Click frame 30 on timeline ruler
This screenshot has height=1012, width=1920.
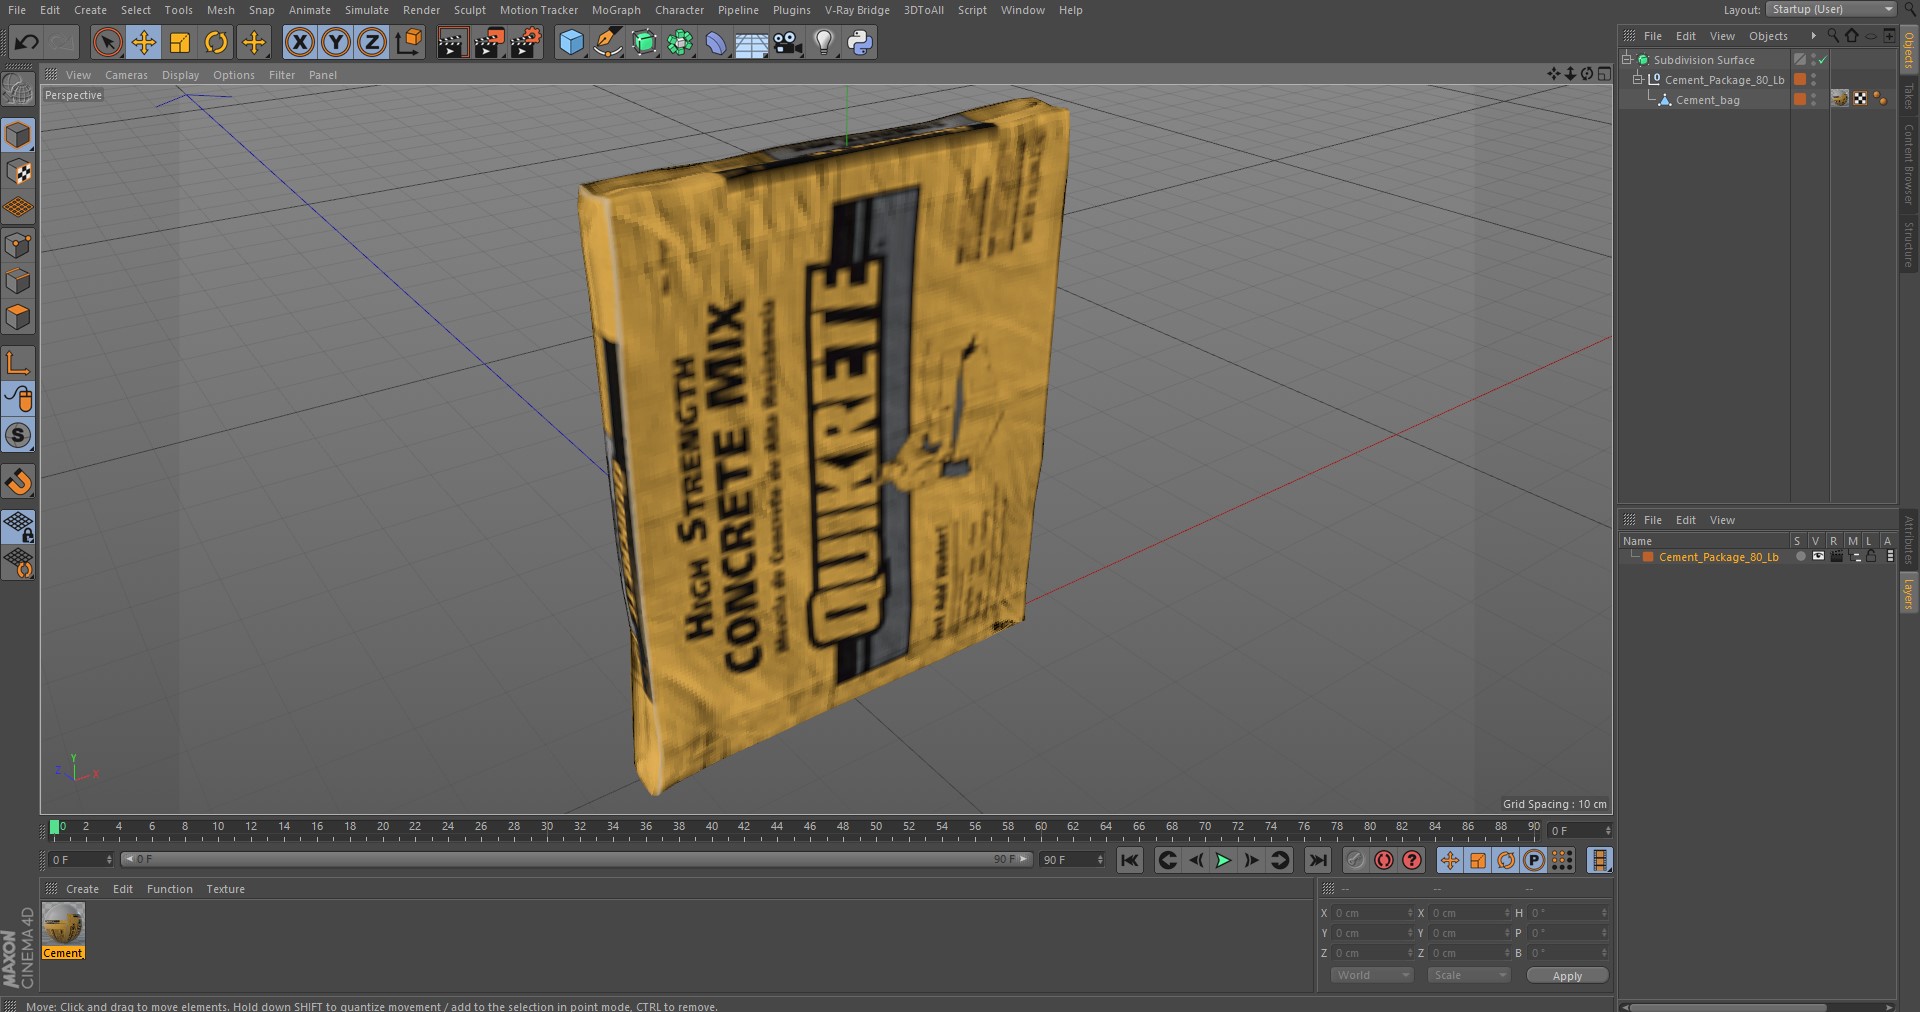(x=547, y=828)
